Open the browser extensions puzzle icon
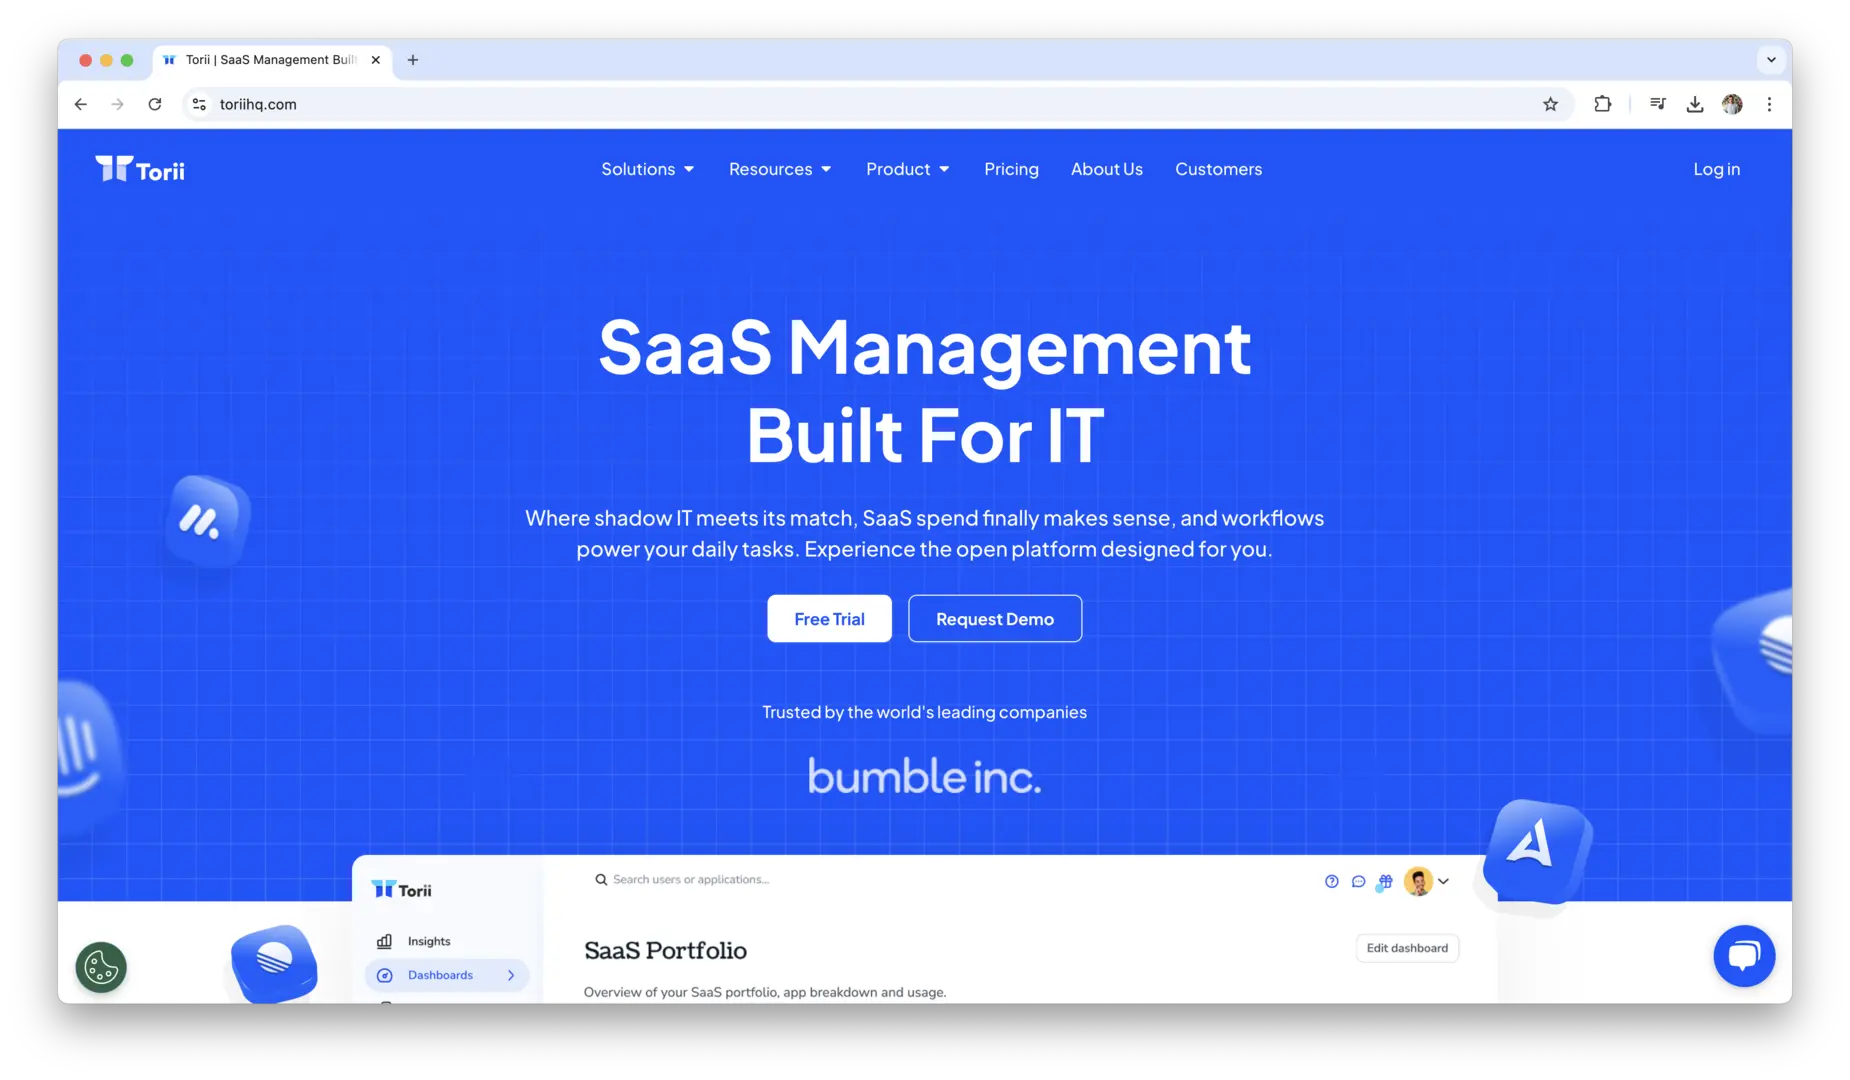The image size is (1850, 1080). (1602, 104)
